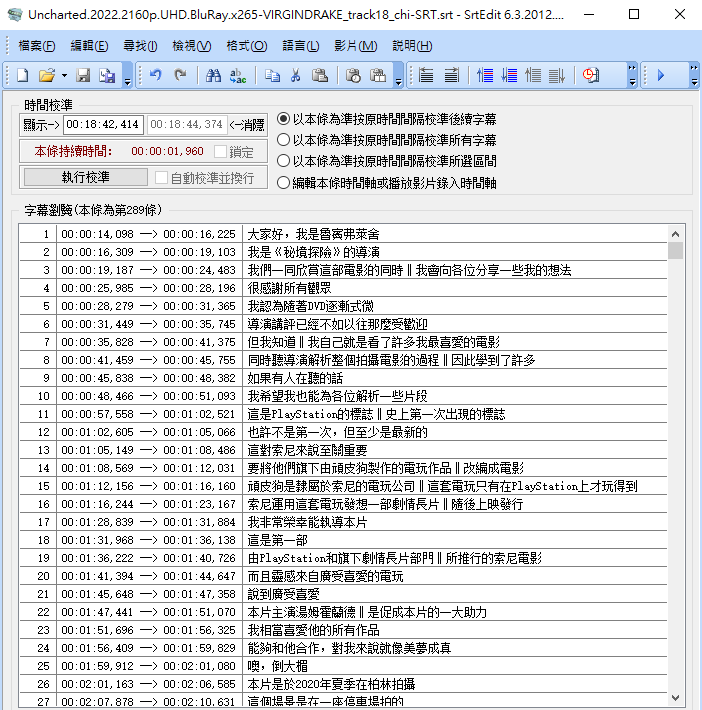Select row 13 這對索尼來說至關重要
The image size is (702, 710).
(343, 450)
